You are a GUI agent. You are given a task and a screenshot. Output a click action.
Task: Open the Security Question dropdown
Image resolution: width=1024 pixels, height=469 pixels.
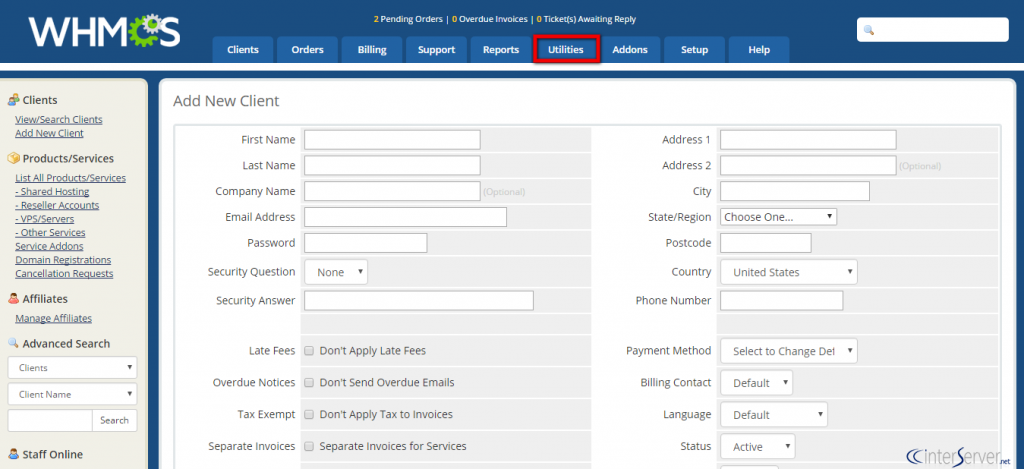click(336, 272)
